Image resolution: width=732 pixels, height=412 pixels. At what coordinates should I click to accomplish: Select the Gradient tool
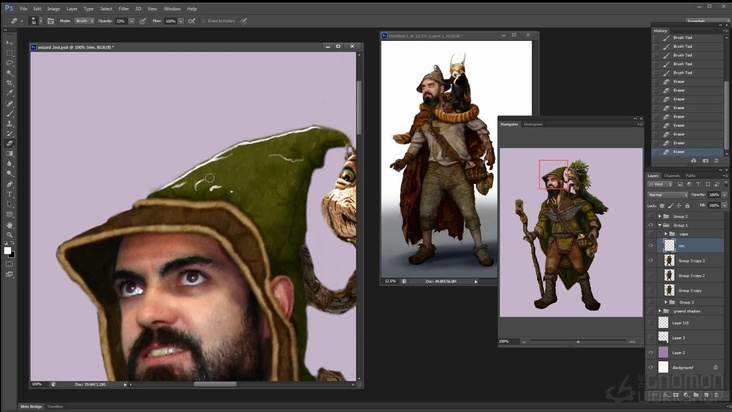[x=9, y=154]
